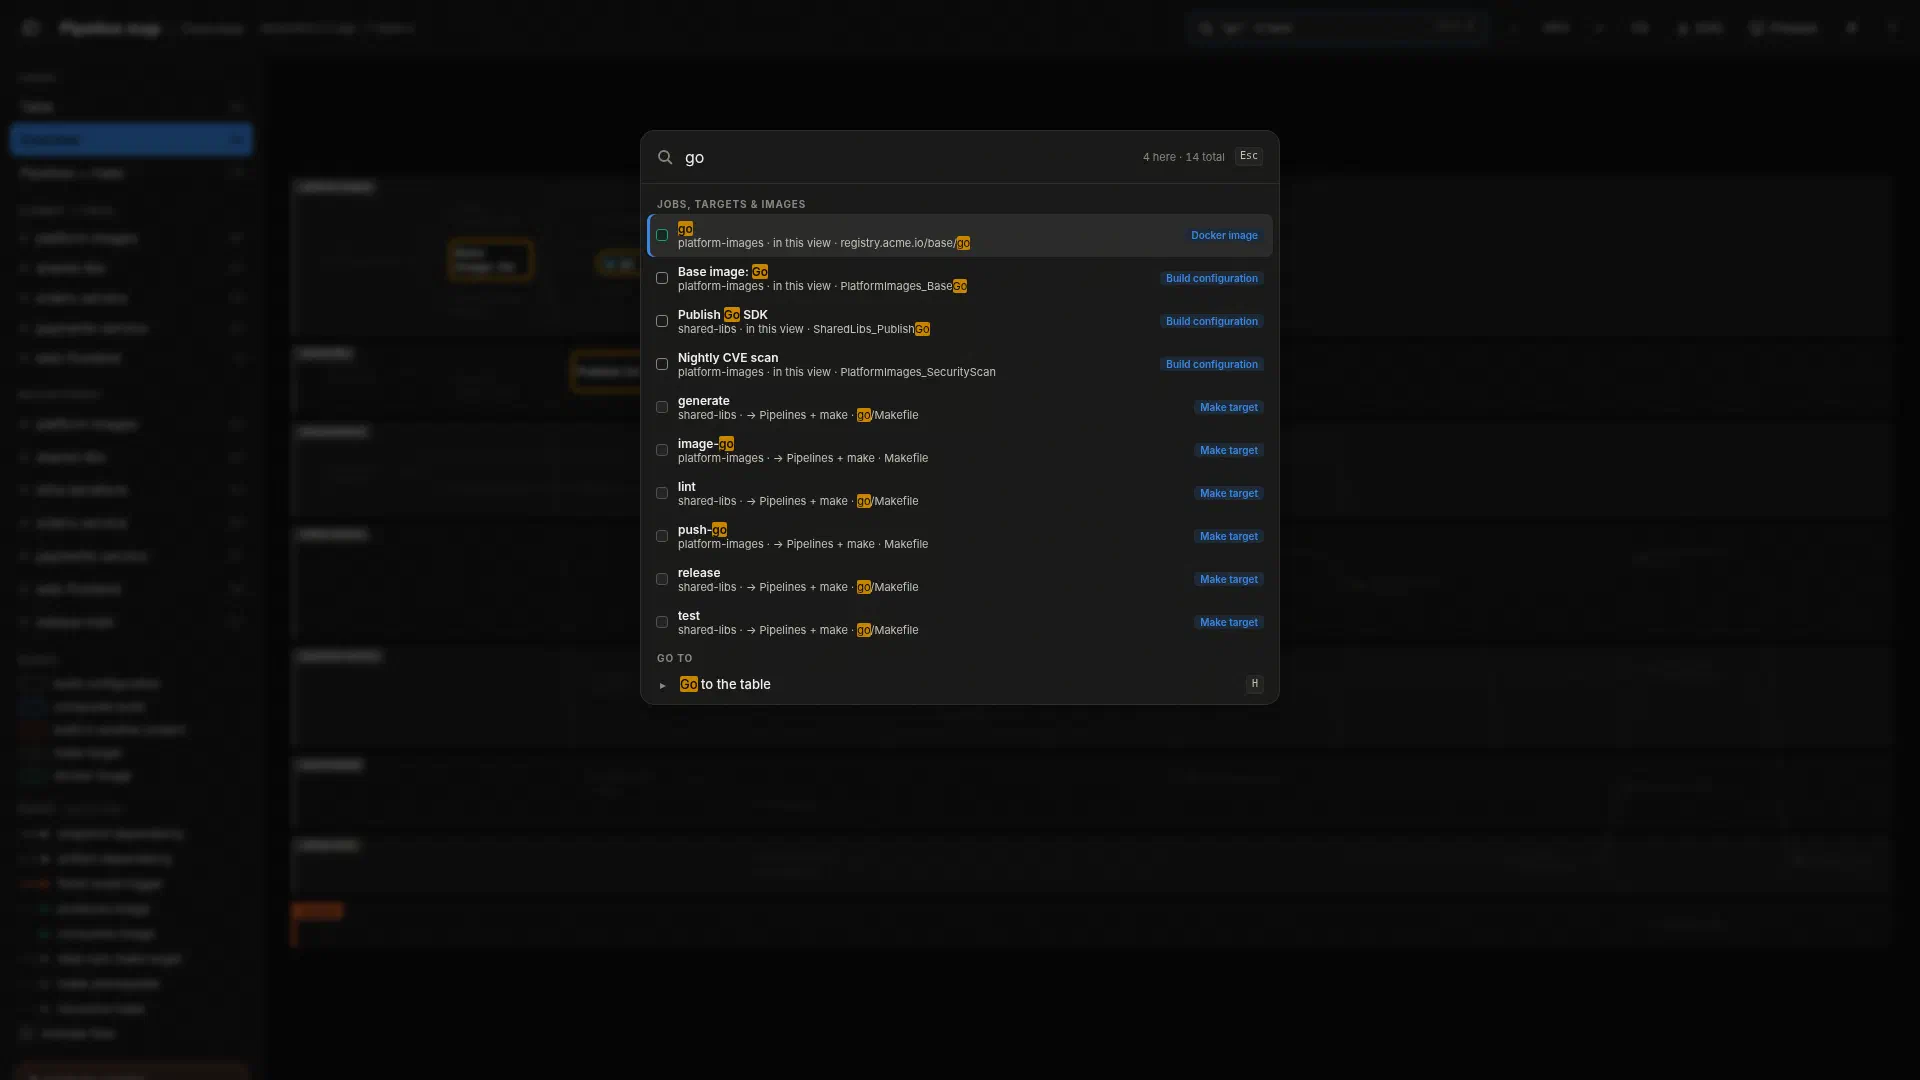Click the 'JOBS, TARGETS & IMAGES' section header
This screenshot has width=1920, height=1080.
[731, 204]
